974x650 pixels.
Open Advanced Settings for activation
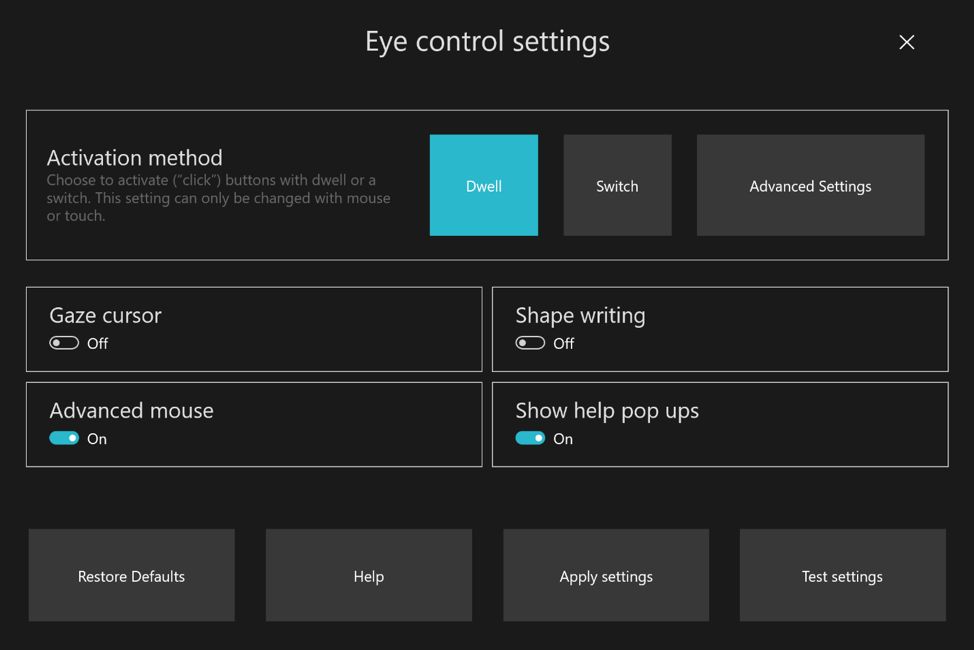810,185
